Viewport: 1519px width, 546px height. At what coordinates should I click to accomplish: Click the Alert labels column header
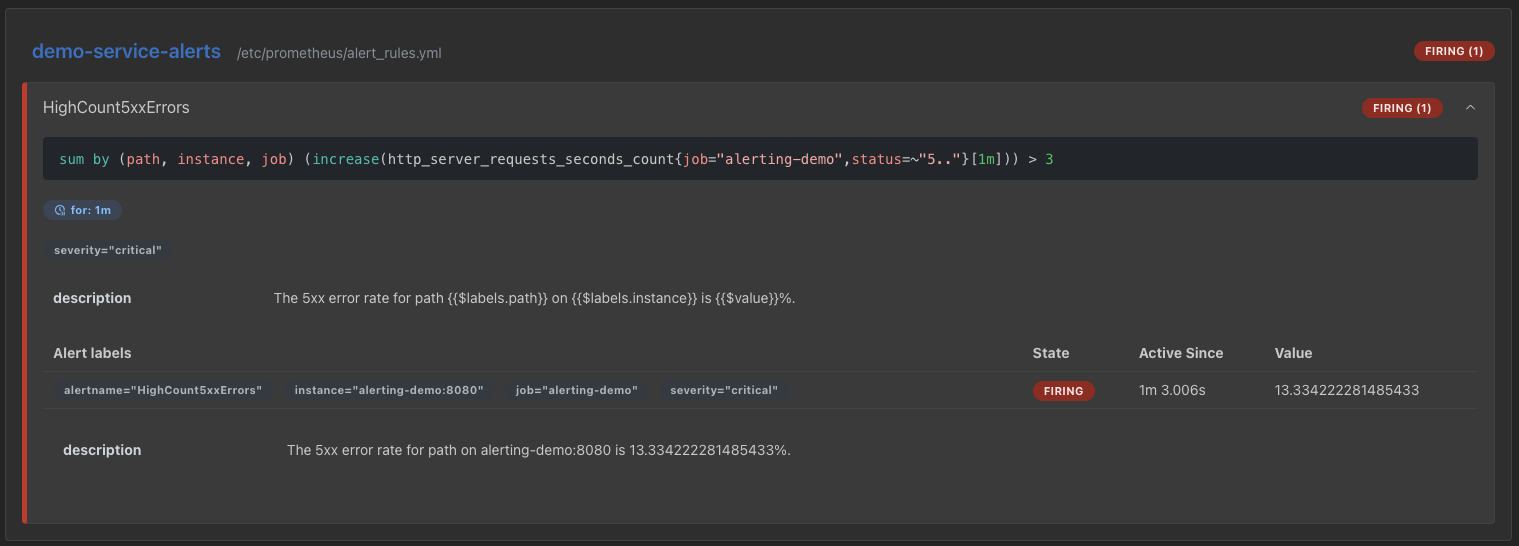[x=92, y=353]
